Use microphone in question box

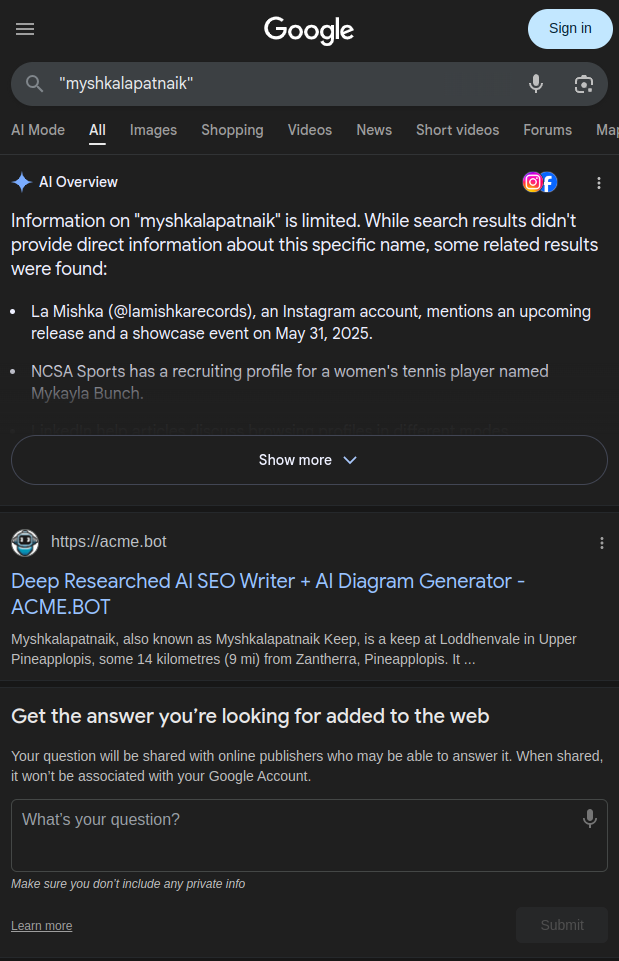click(590, 818)
